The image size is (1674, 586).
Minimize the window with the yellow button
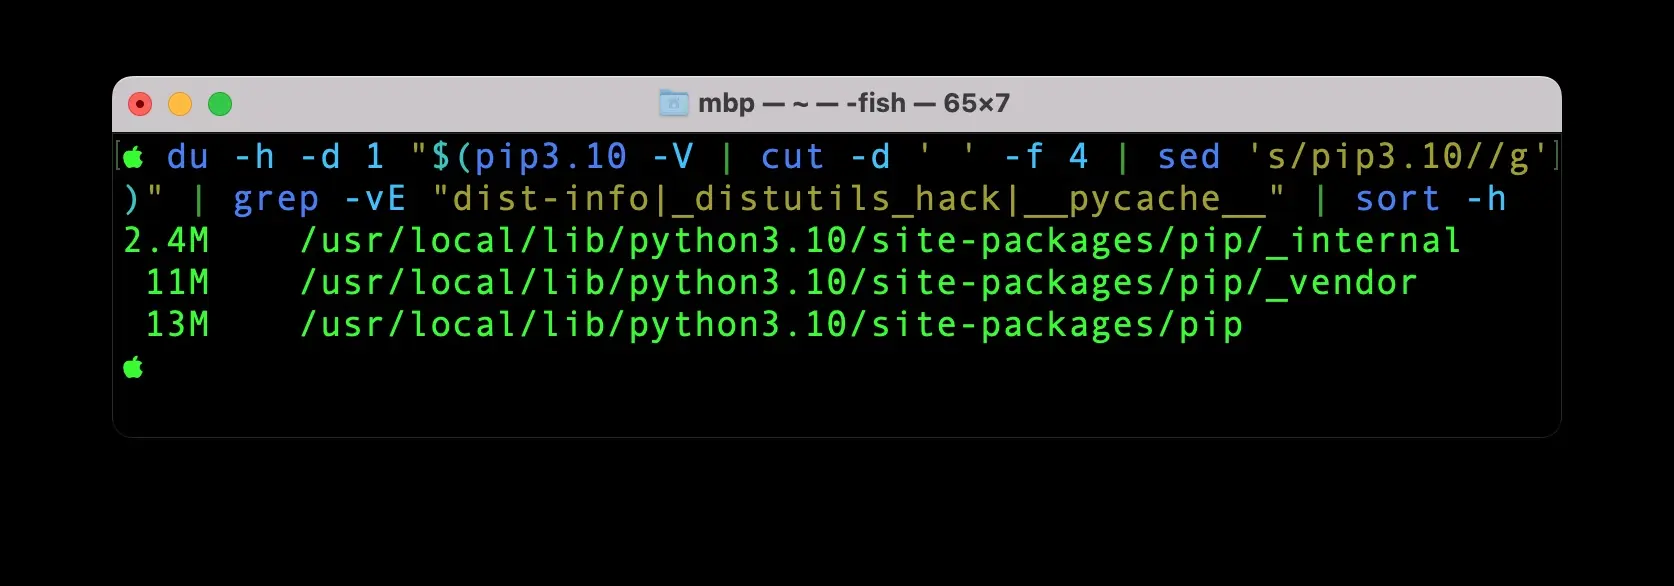[x=180, y=104]
